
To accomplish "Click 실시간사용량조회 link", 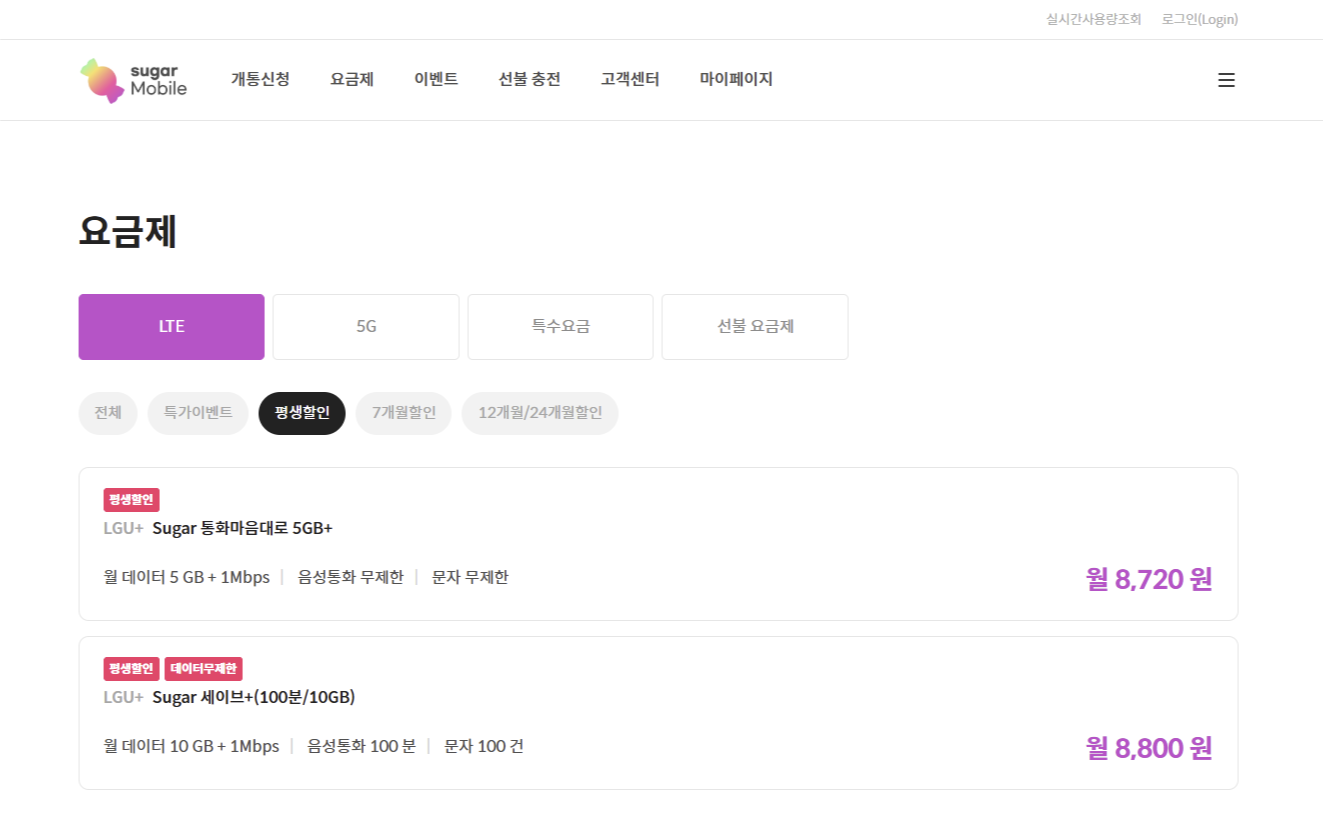I will coord(1093,19).
